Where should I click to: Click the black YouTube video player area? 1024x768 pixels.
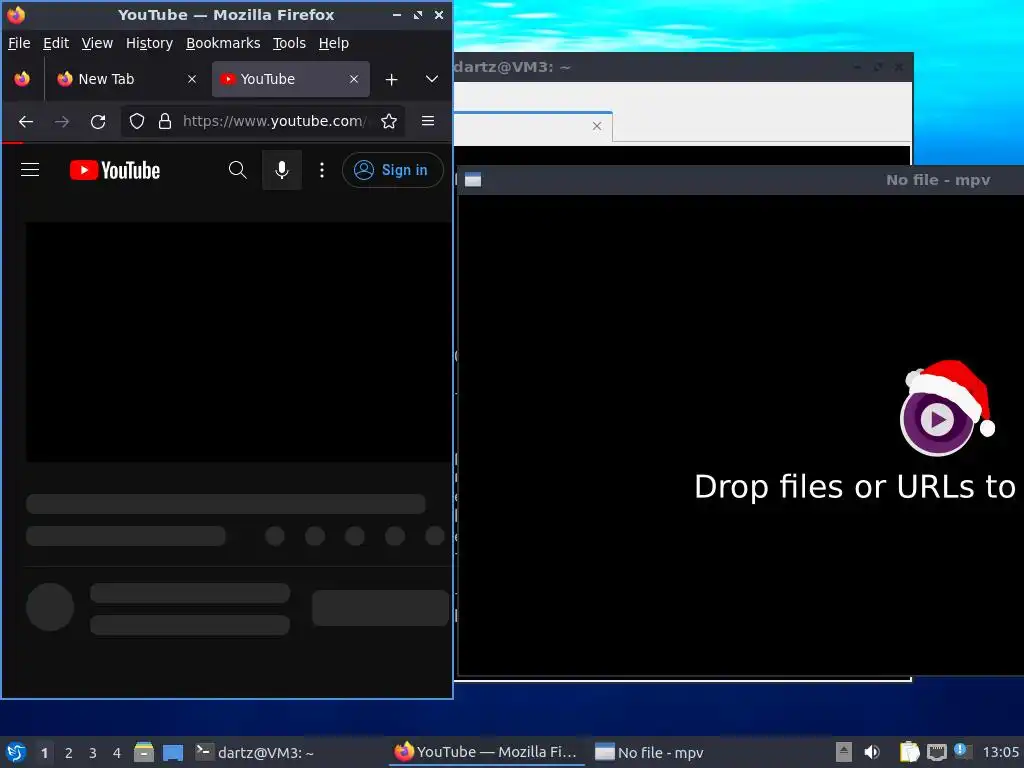pos(238,342)
